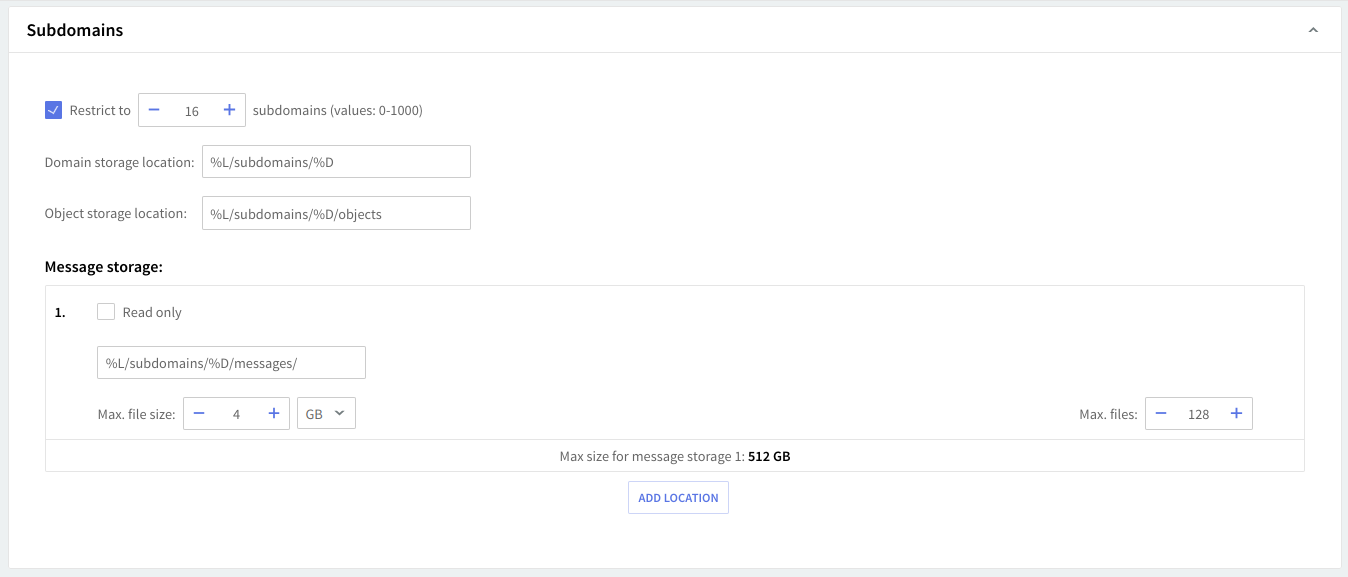
Task: Uncheck the Restrict to checkbox
Action: [x=54, y=110]
